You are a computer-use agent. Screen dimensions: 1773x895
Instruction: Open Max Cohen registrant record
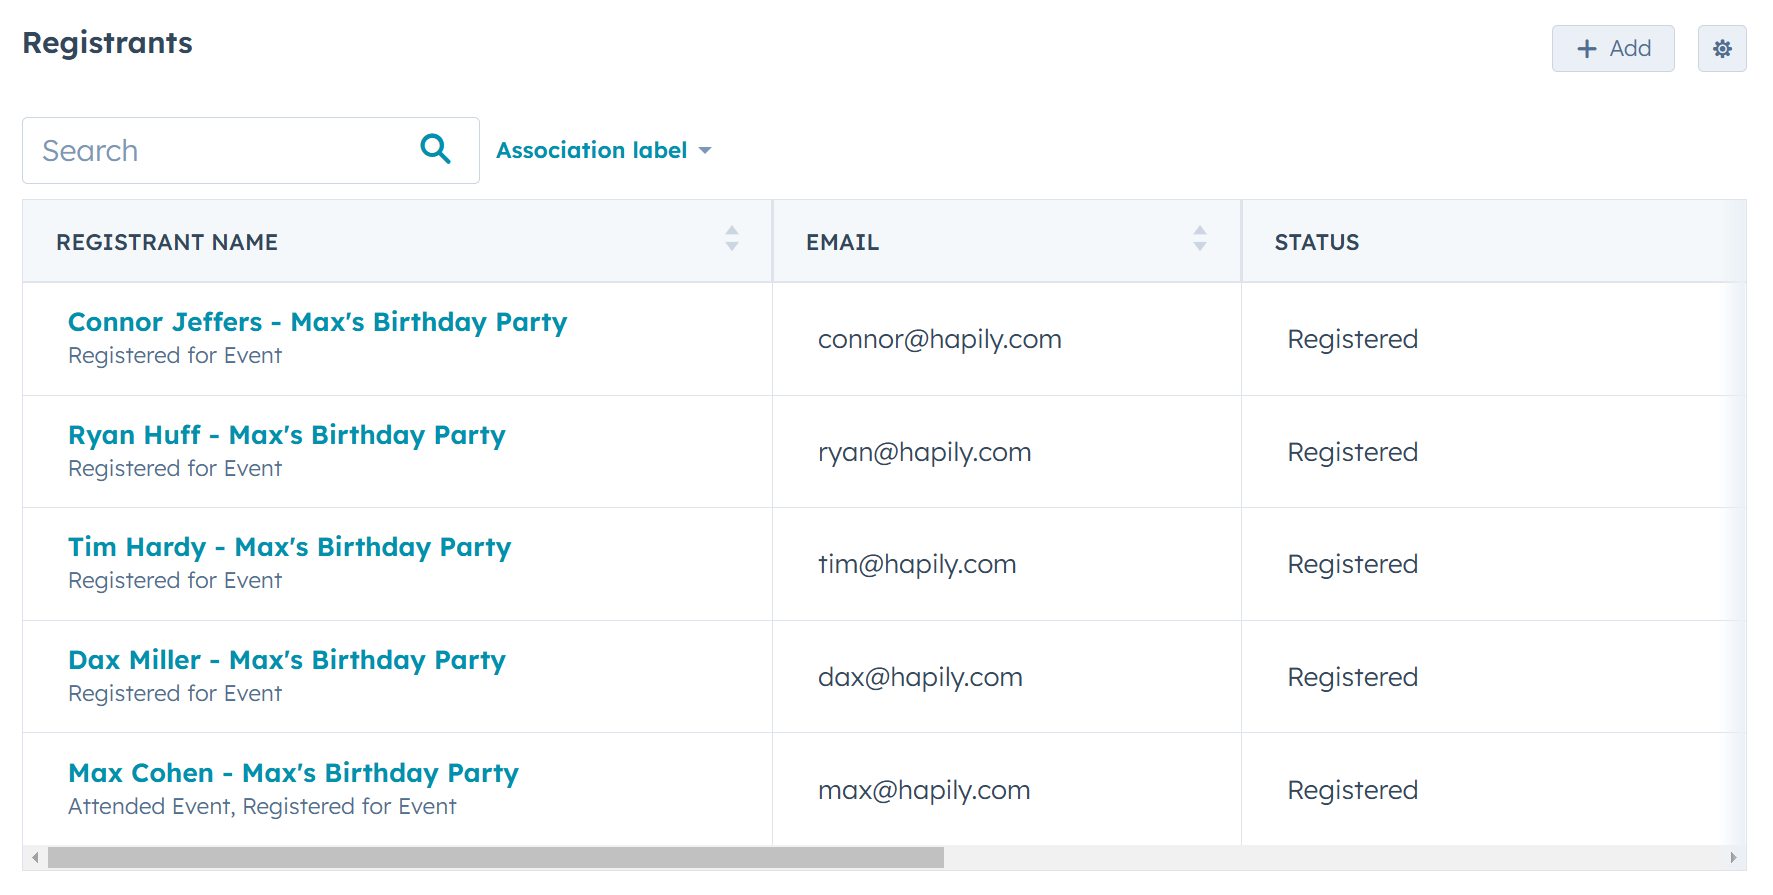coord(293,774)
